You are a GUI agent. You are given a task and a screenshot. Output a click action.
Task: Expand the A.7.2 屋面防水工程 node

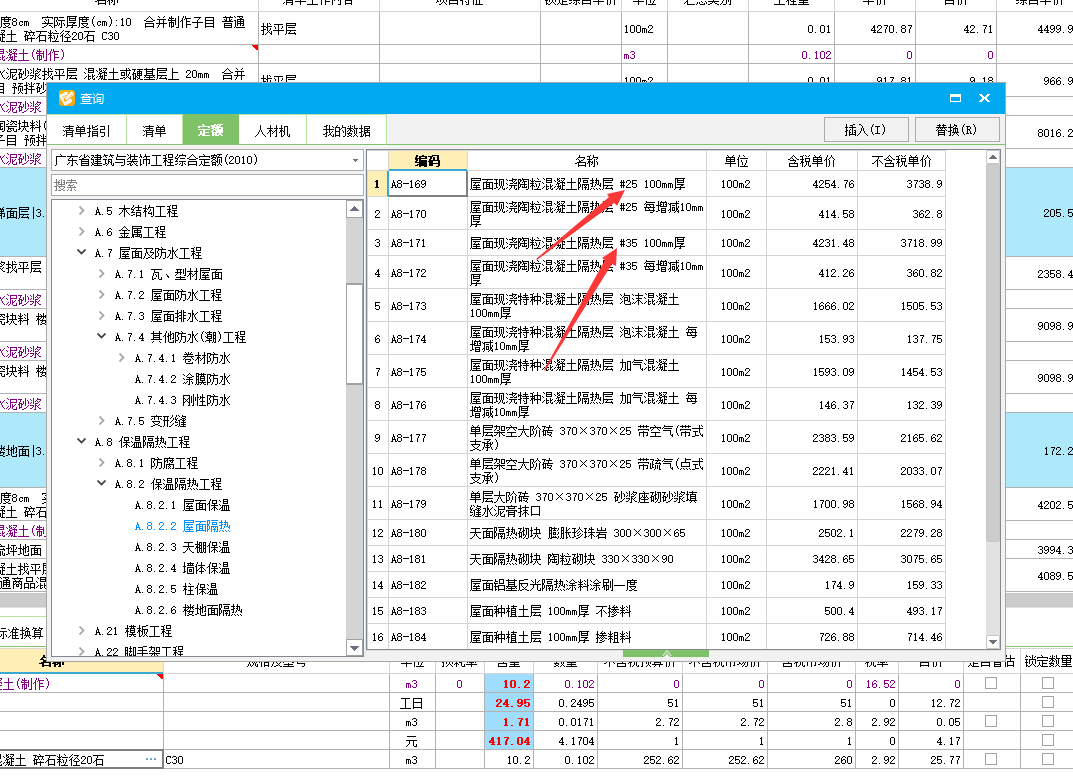coord(101,295)
